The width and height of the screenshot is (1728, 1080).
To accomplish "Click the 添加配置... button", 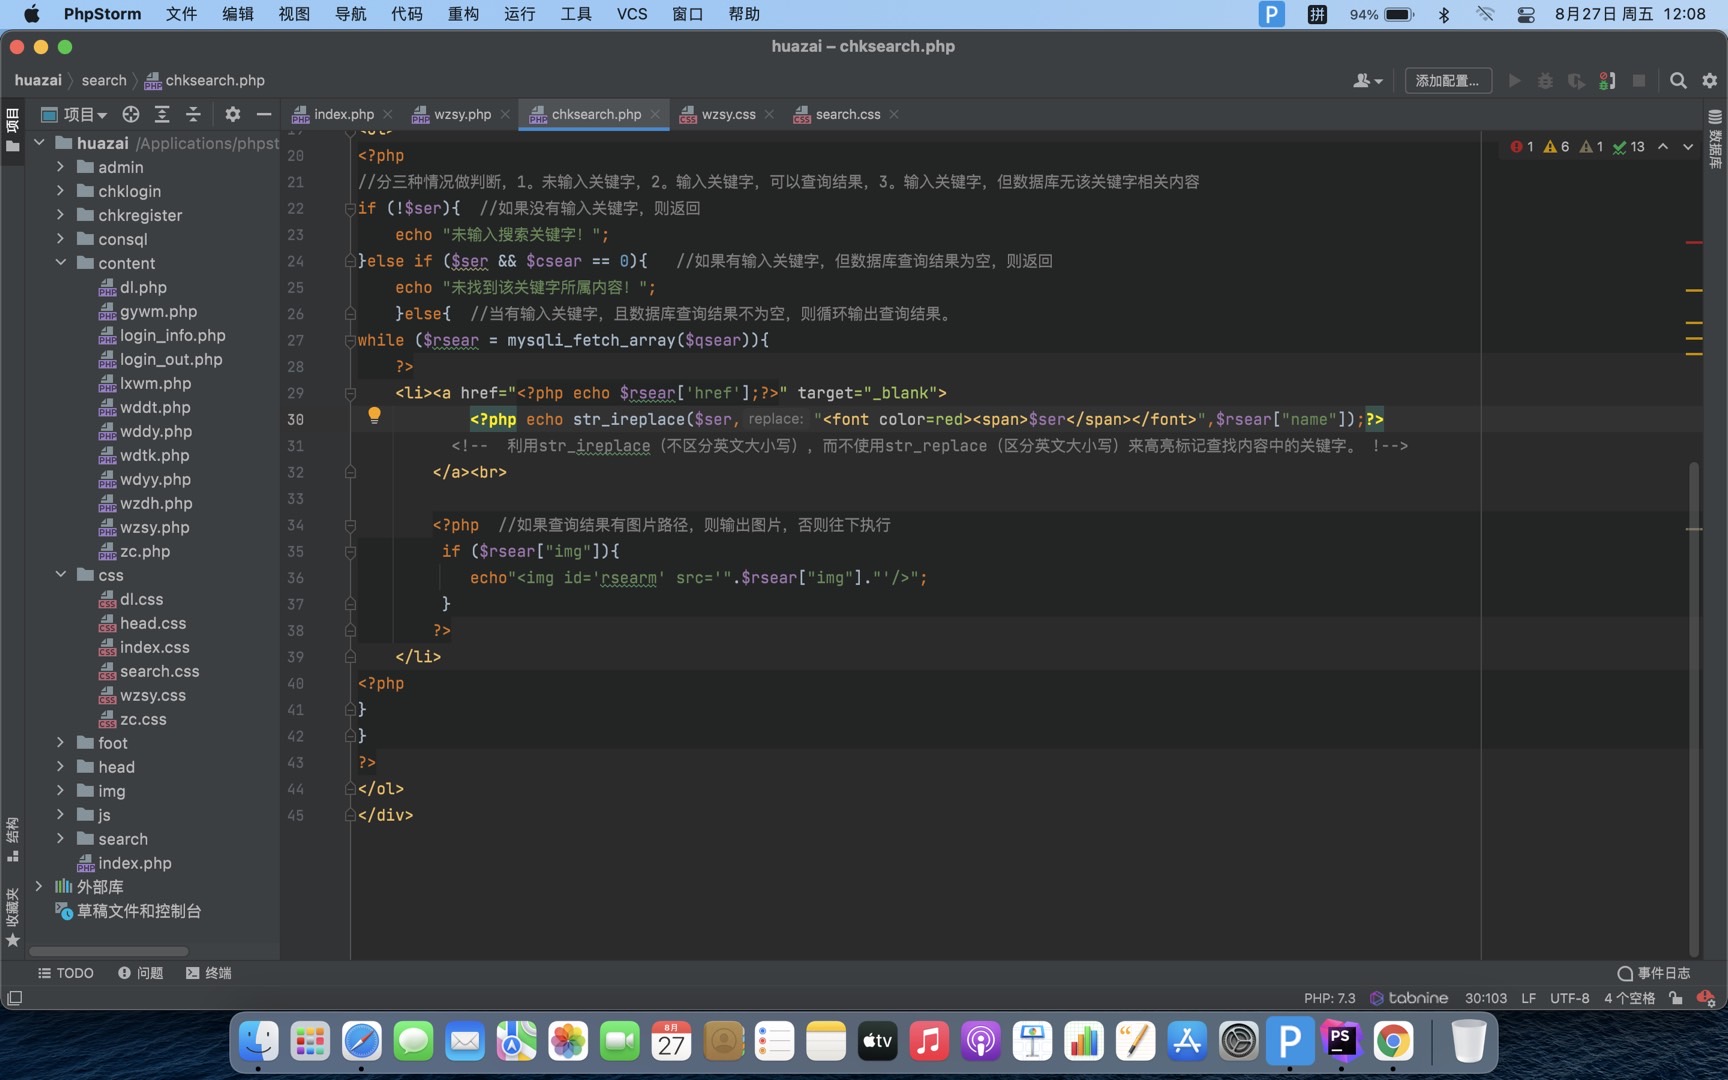I will coord(1448,80).
